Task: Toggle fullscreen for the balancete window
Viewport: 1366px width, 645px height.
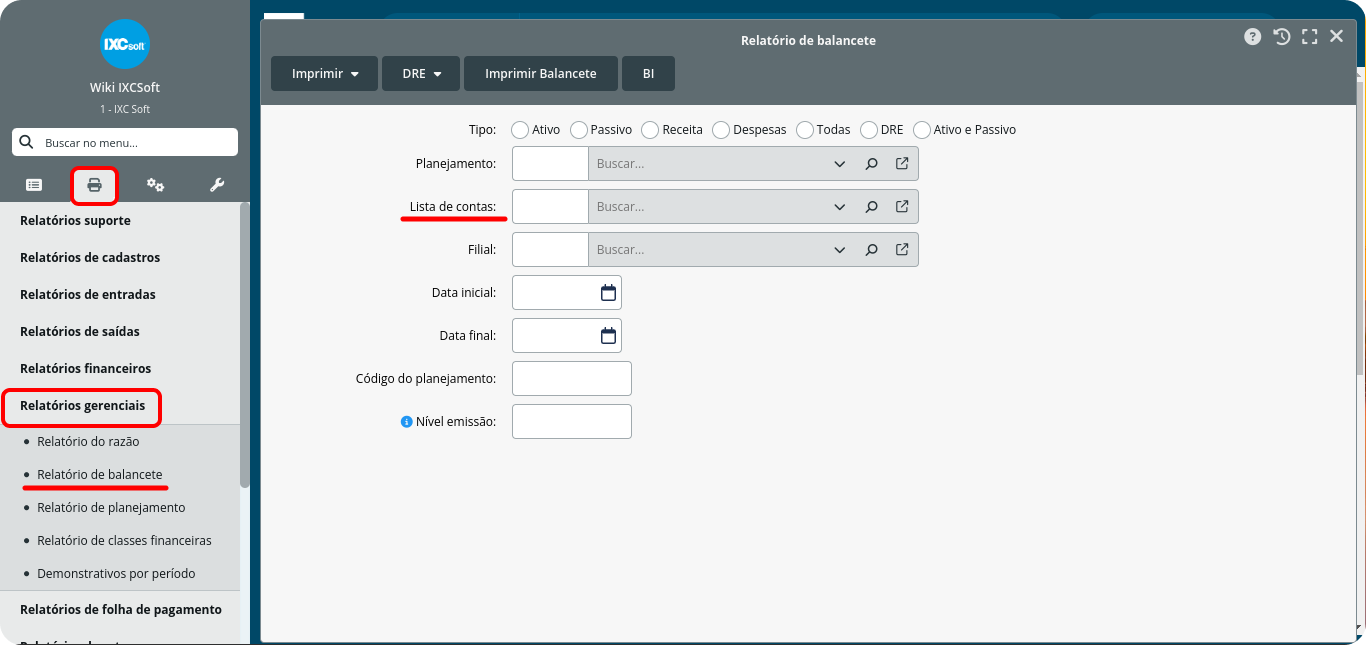Action: click(1310, 37)
